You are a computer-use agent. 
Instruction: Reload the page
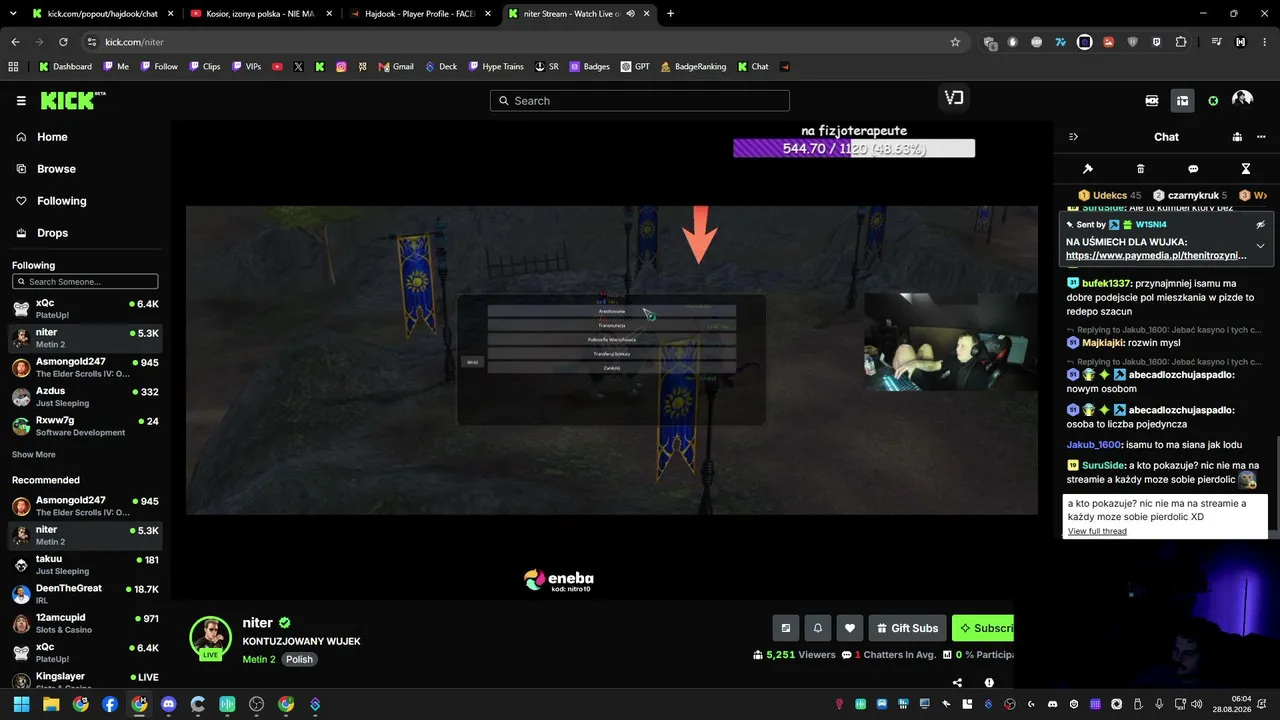tap(63, 42)
